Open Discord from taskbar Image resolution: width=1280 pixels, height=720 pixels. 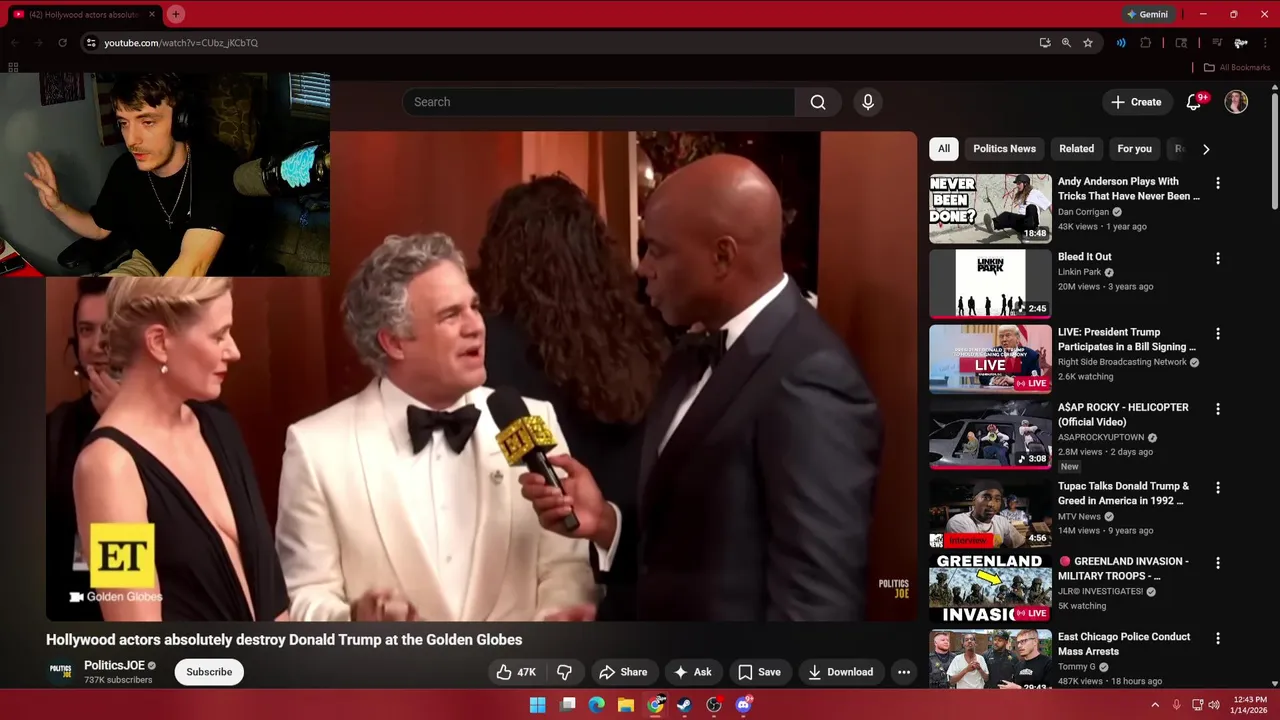pos(743,705)
